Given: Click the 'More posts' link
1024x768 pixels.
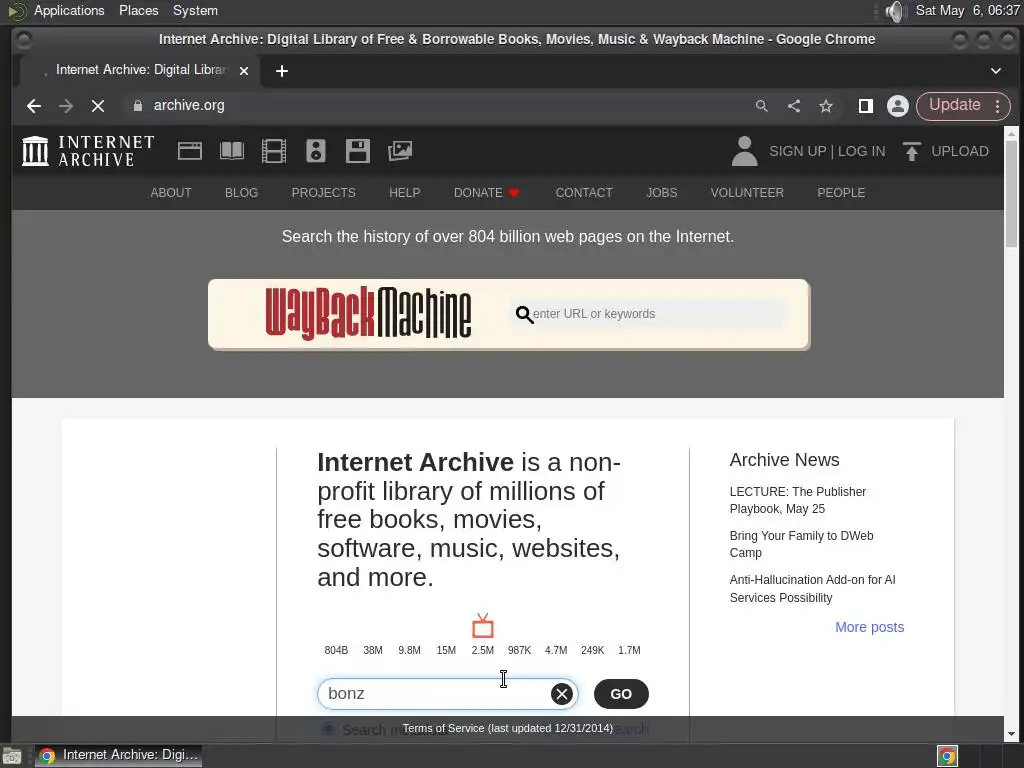Looking at the screenshot, I should (x=869, y=627).
